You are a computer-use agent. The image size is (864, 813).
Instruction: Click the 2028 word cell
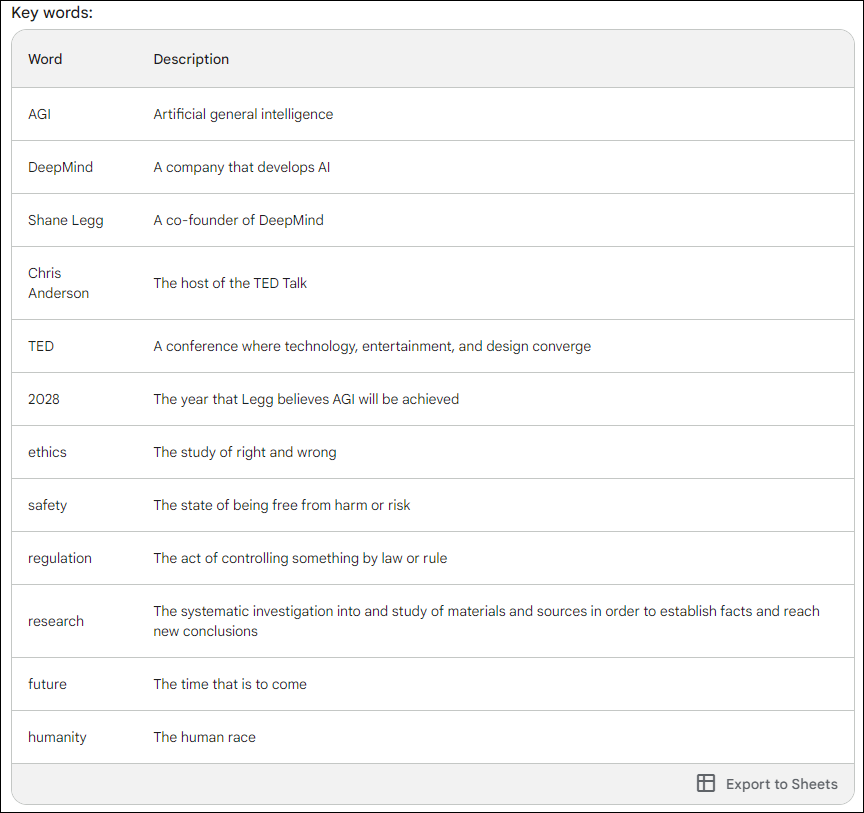pyautogui.click(x=44, y=399)
